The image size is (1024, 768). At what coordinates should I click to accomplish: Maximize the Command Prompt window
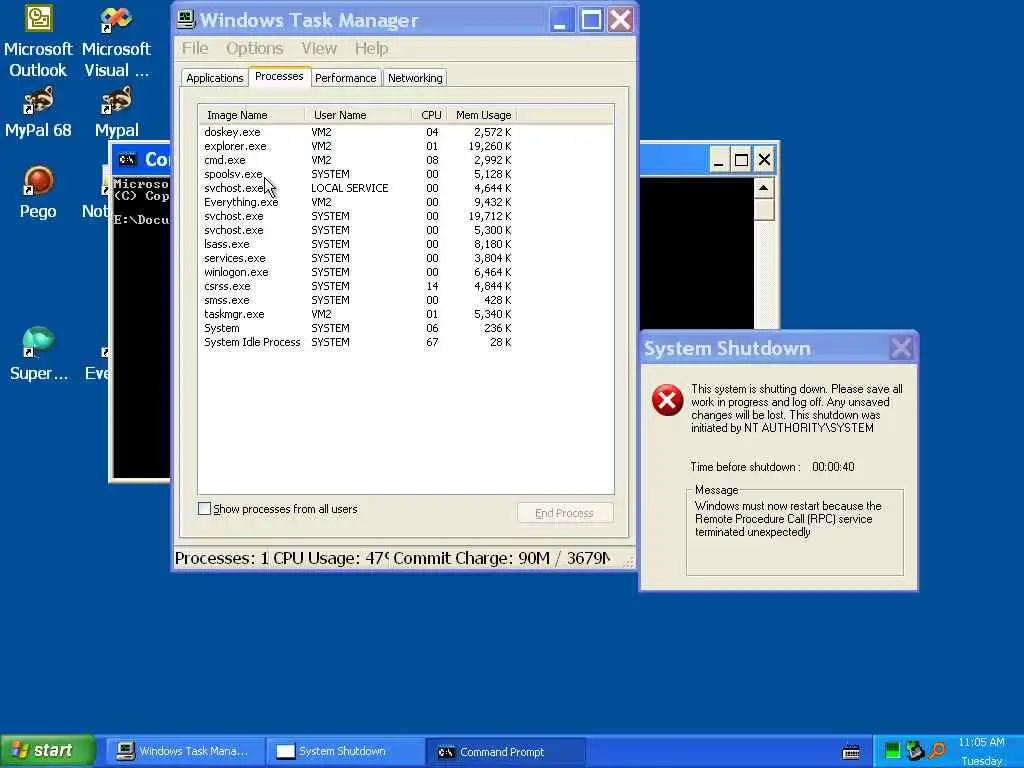click(741, 160)
